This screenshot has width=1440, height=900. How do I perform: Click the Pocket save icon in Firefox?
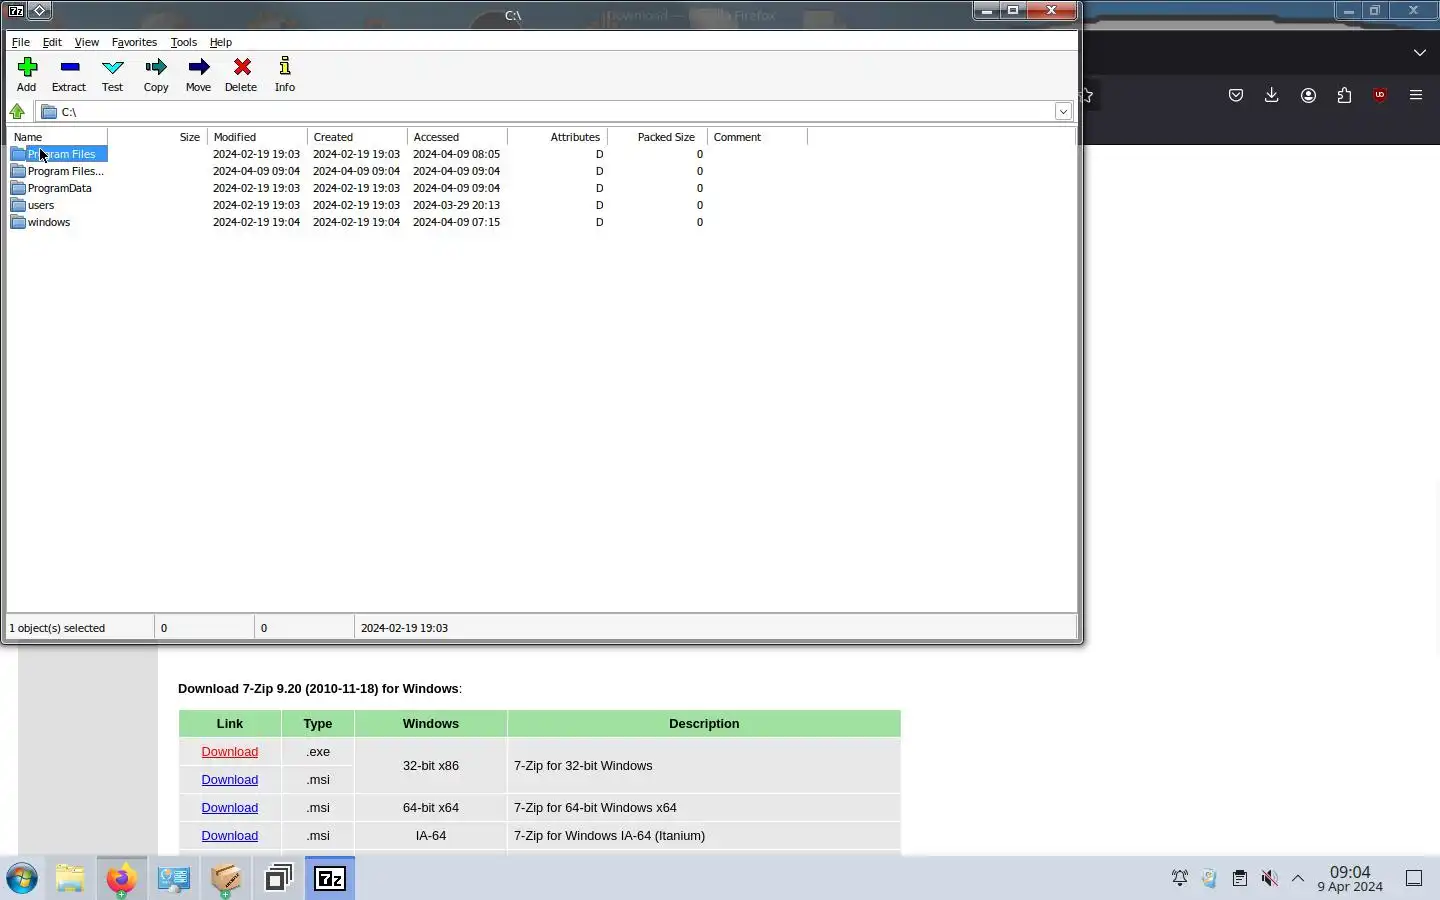(x=1236, y=95)
